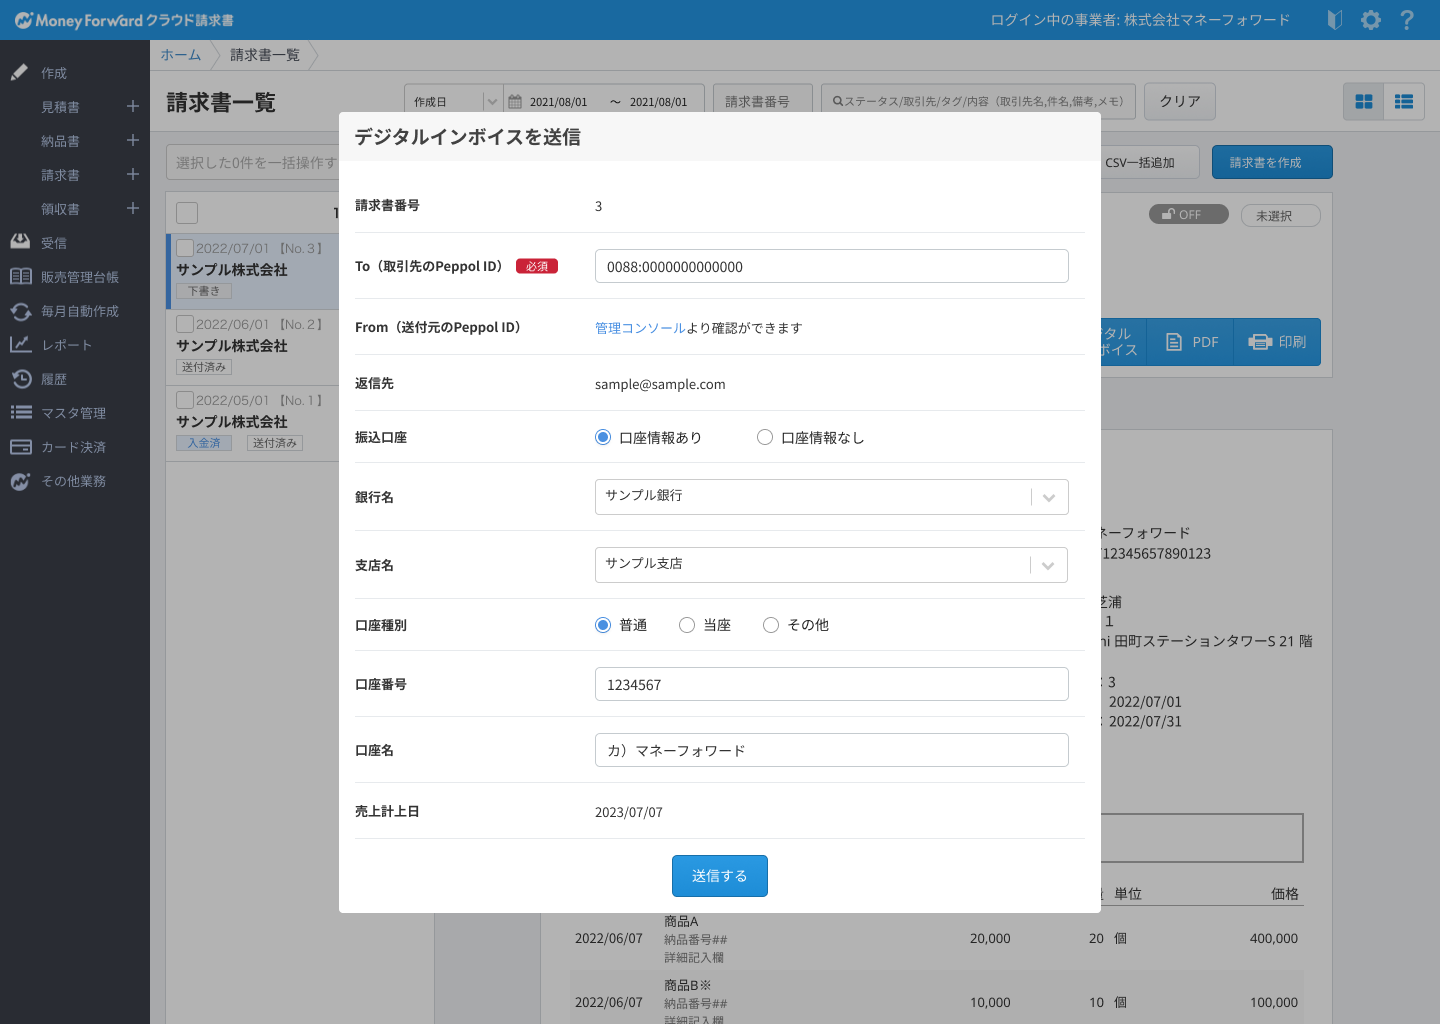The height and width of the screenshot is (1024, 1440).
Task: Select the 販売管理台帳 sidebar icon
Action: point(21,276)
